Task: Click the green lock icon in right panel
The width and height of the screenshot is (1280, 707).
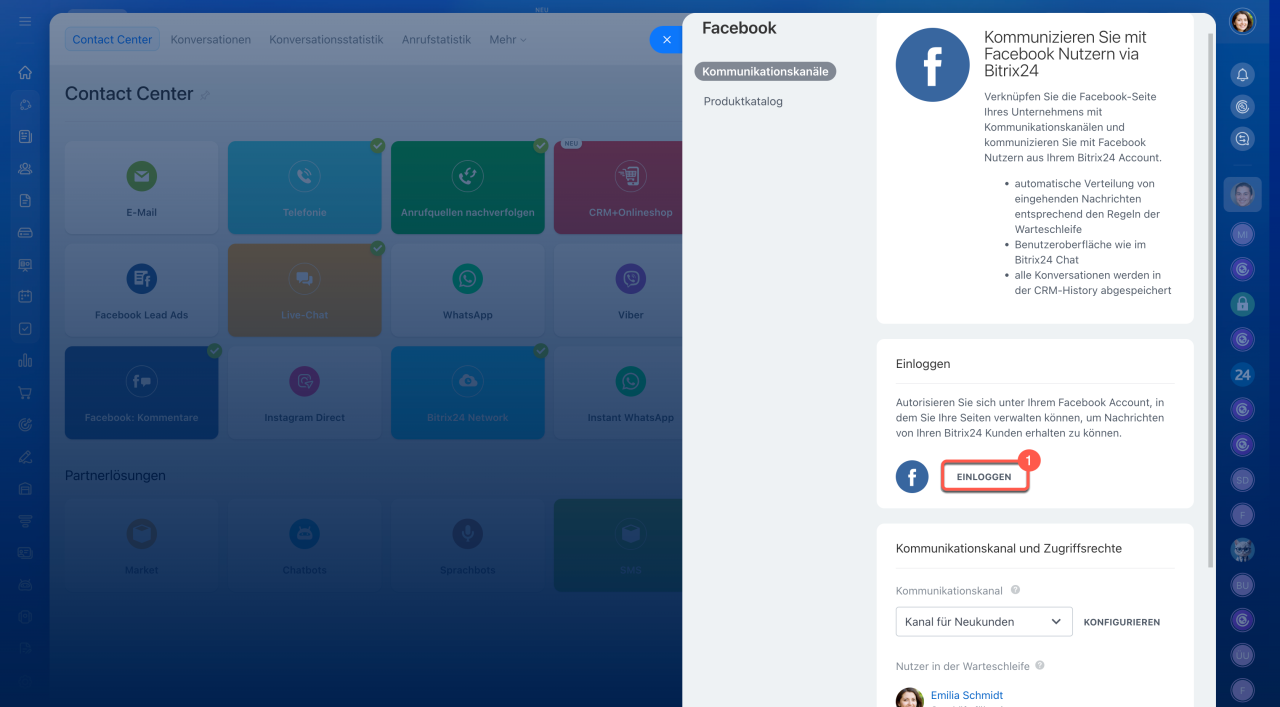Action: coord(1242,303)
